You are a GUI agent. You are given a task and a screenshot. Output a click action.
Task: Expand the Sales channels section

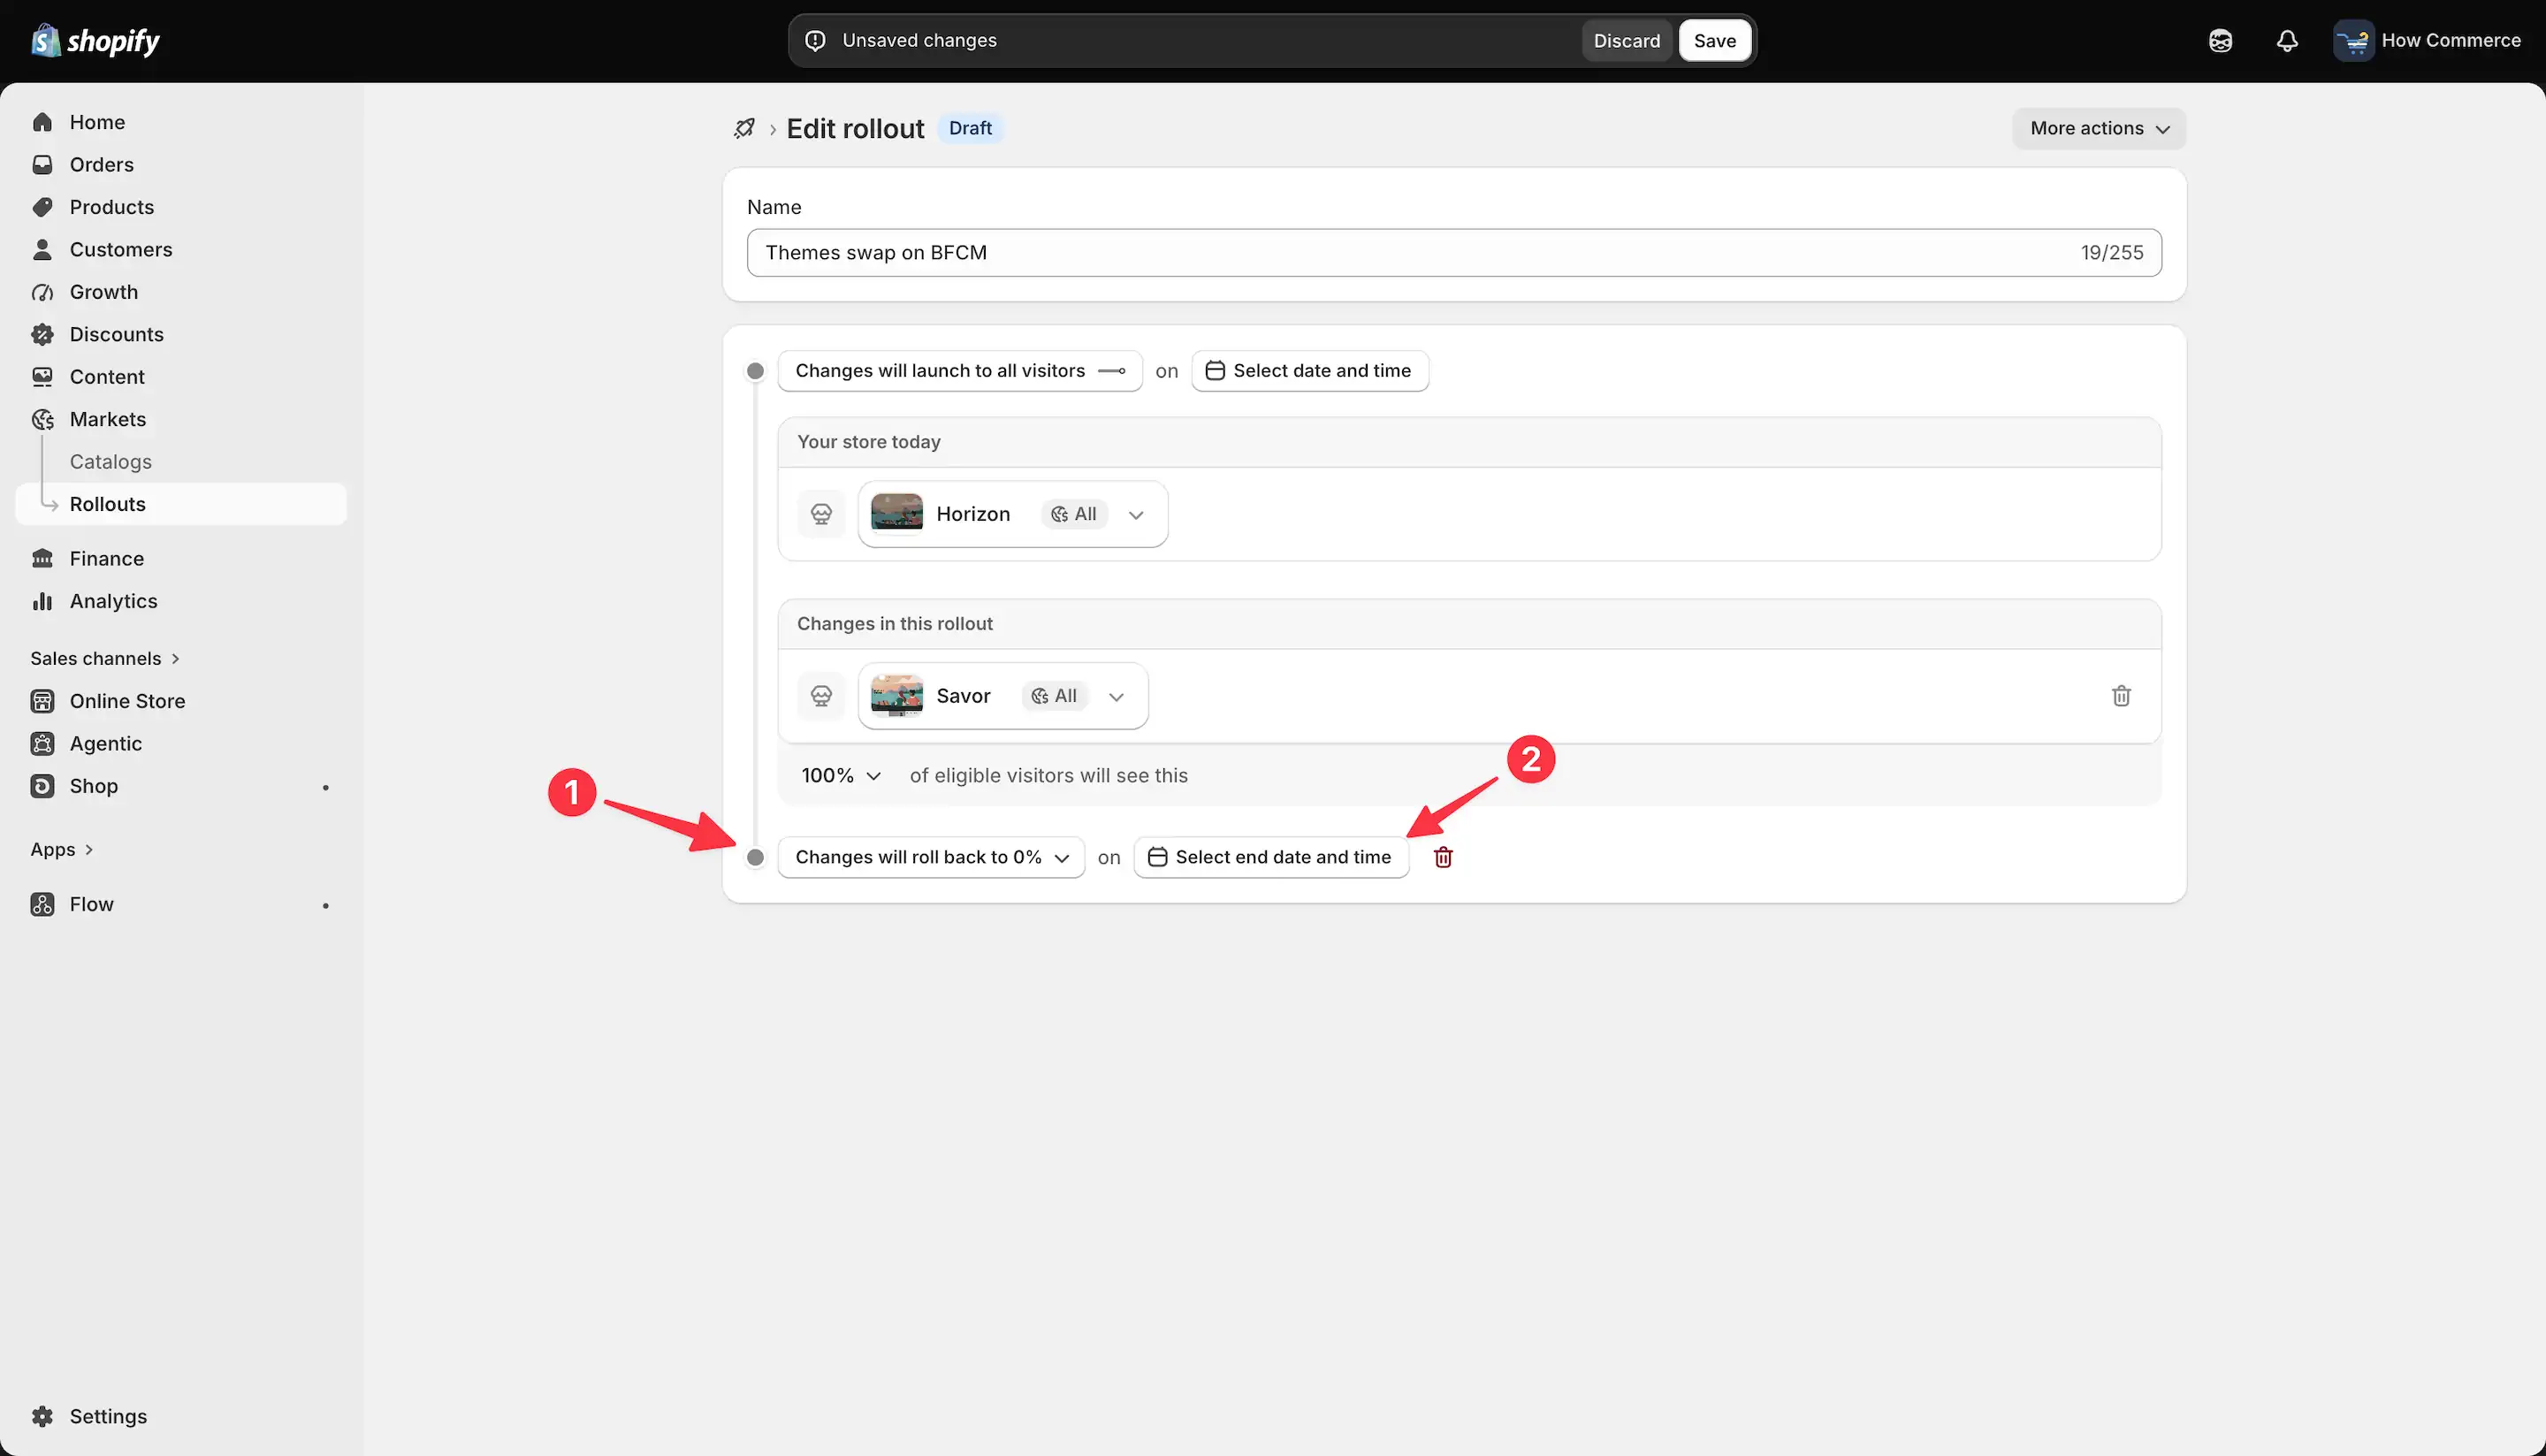tap(105, 659)
